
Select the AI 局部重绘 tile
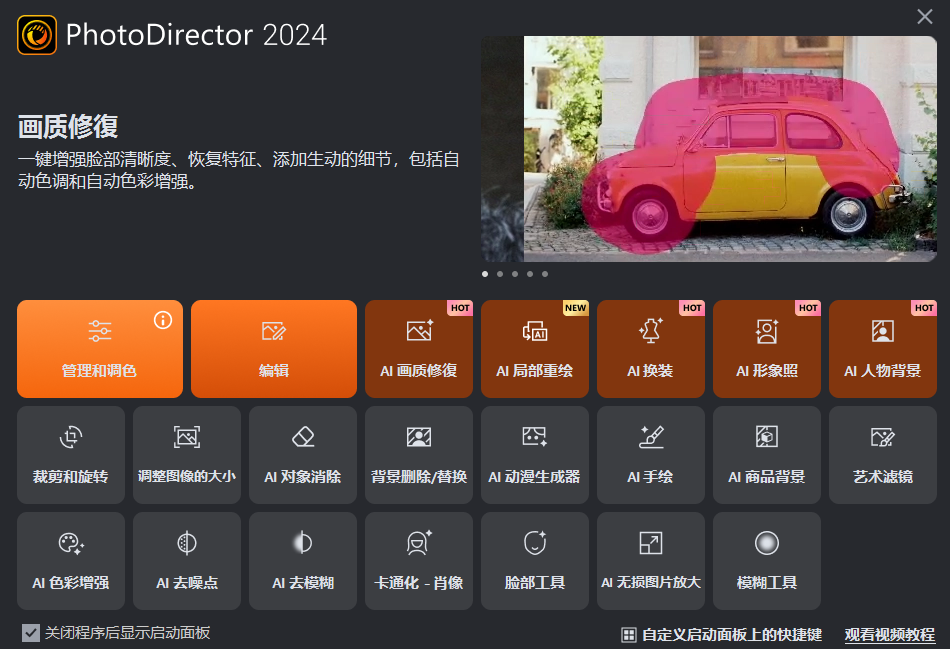pos(534,350)
